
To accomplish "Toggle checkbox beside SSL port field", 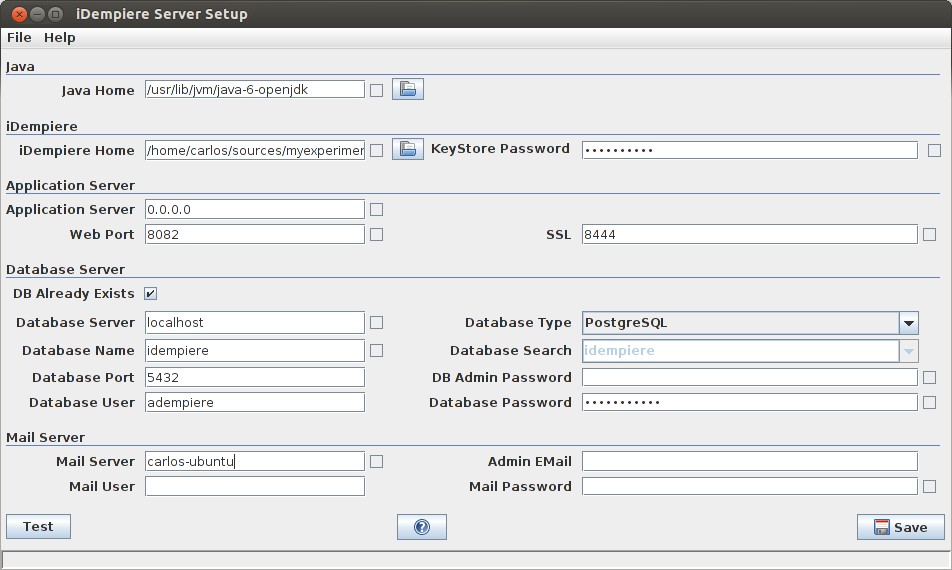I will pos(930,234).
